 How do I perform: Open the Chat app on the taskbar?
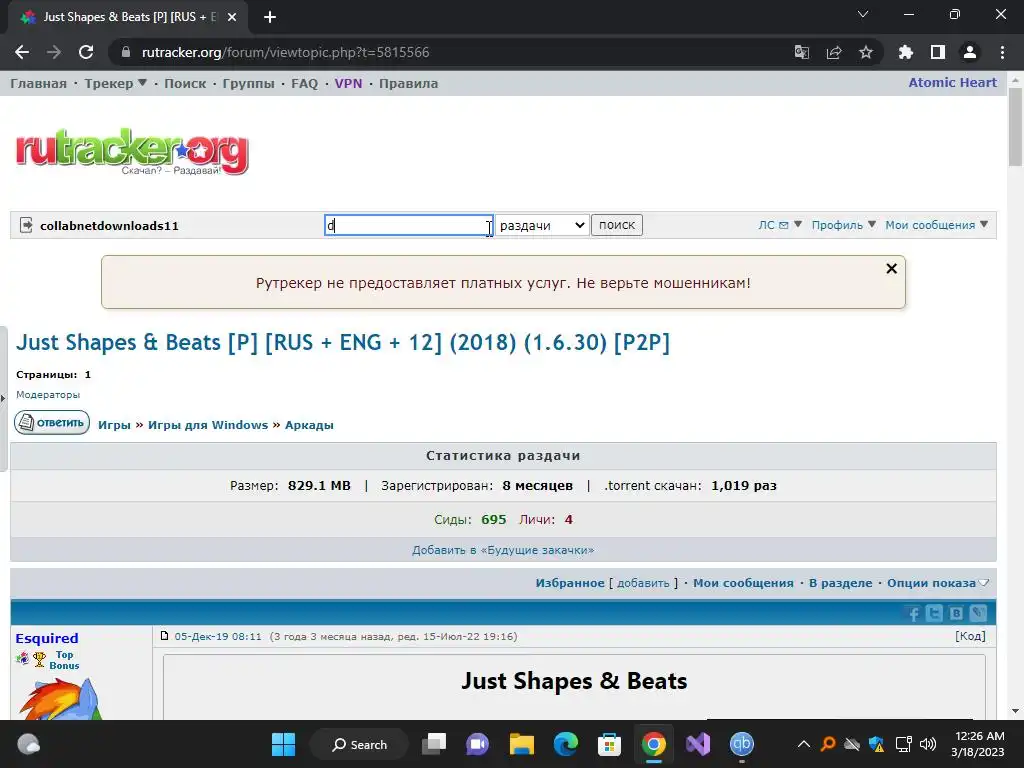[x=477, y=744]
